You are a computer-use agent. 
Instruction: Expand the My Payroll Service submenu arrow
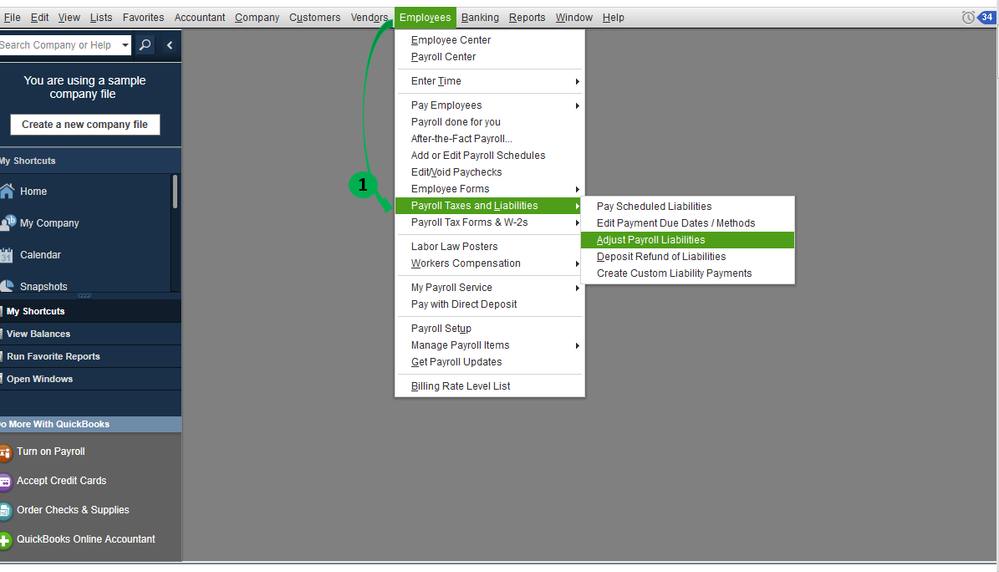[577, 288]
